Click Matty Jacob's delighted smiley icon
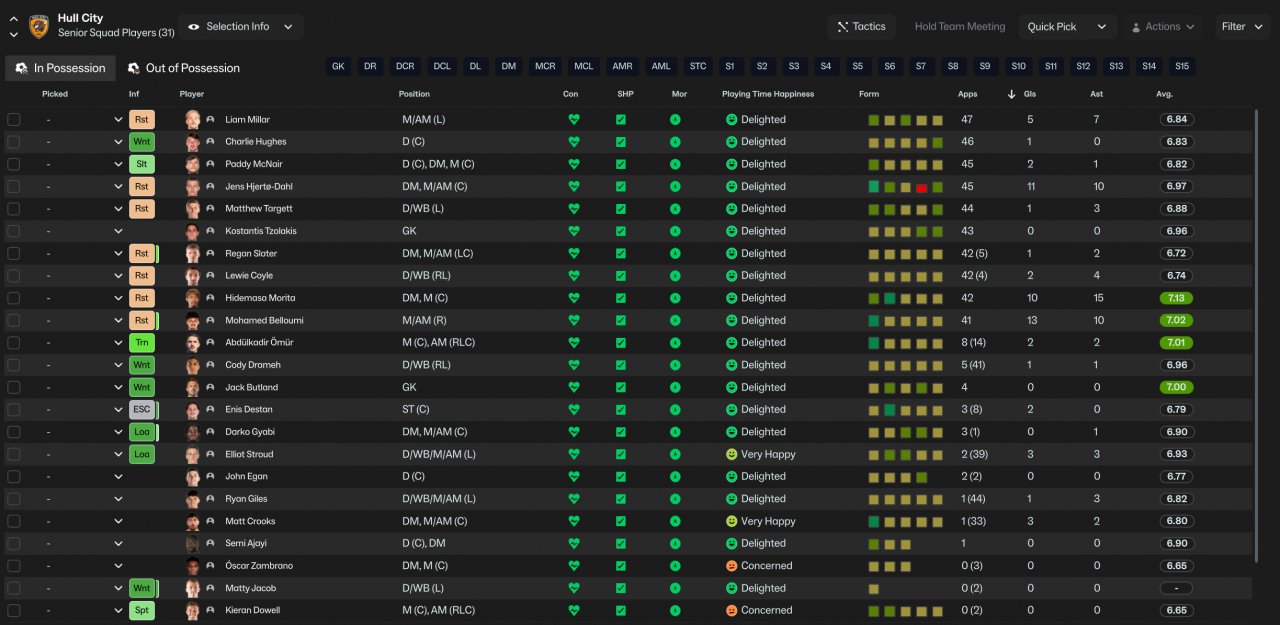The height and width of the screenshot is (625, 1280). (732, 588)
